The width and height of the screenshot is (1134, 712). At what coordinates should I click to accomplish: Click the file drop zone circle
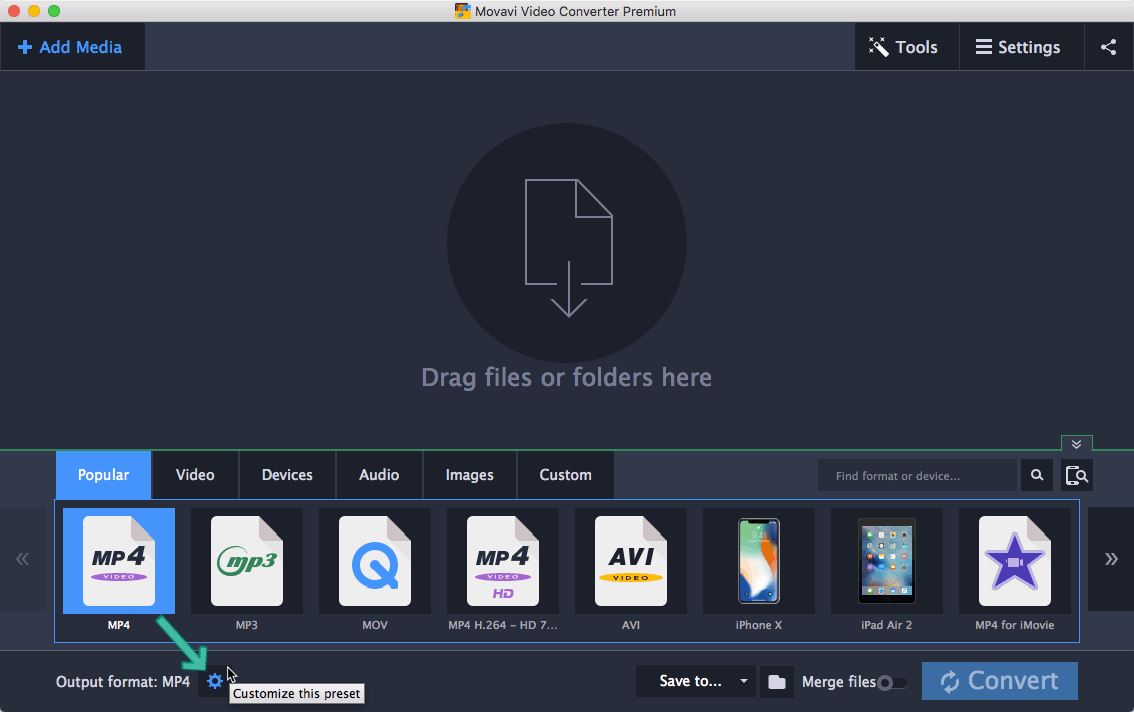[x=567, y=242]
